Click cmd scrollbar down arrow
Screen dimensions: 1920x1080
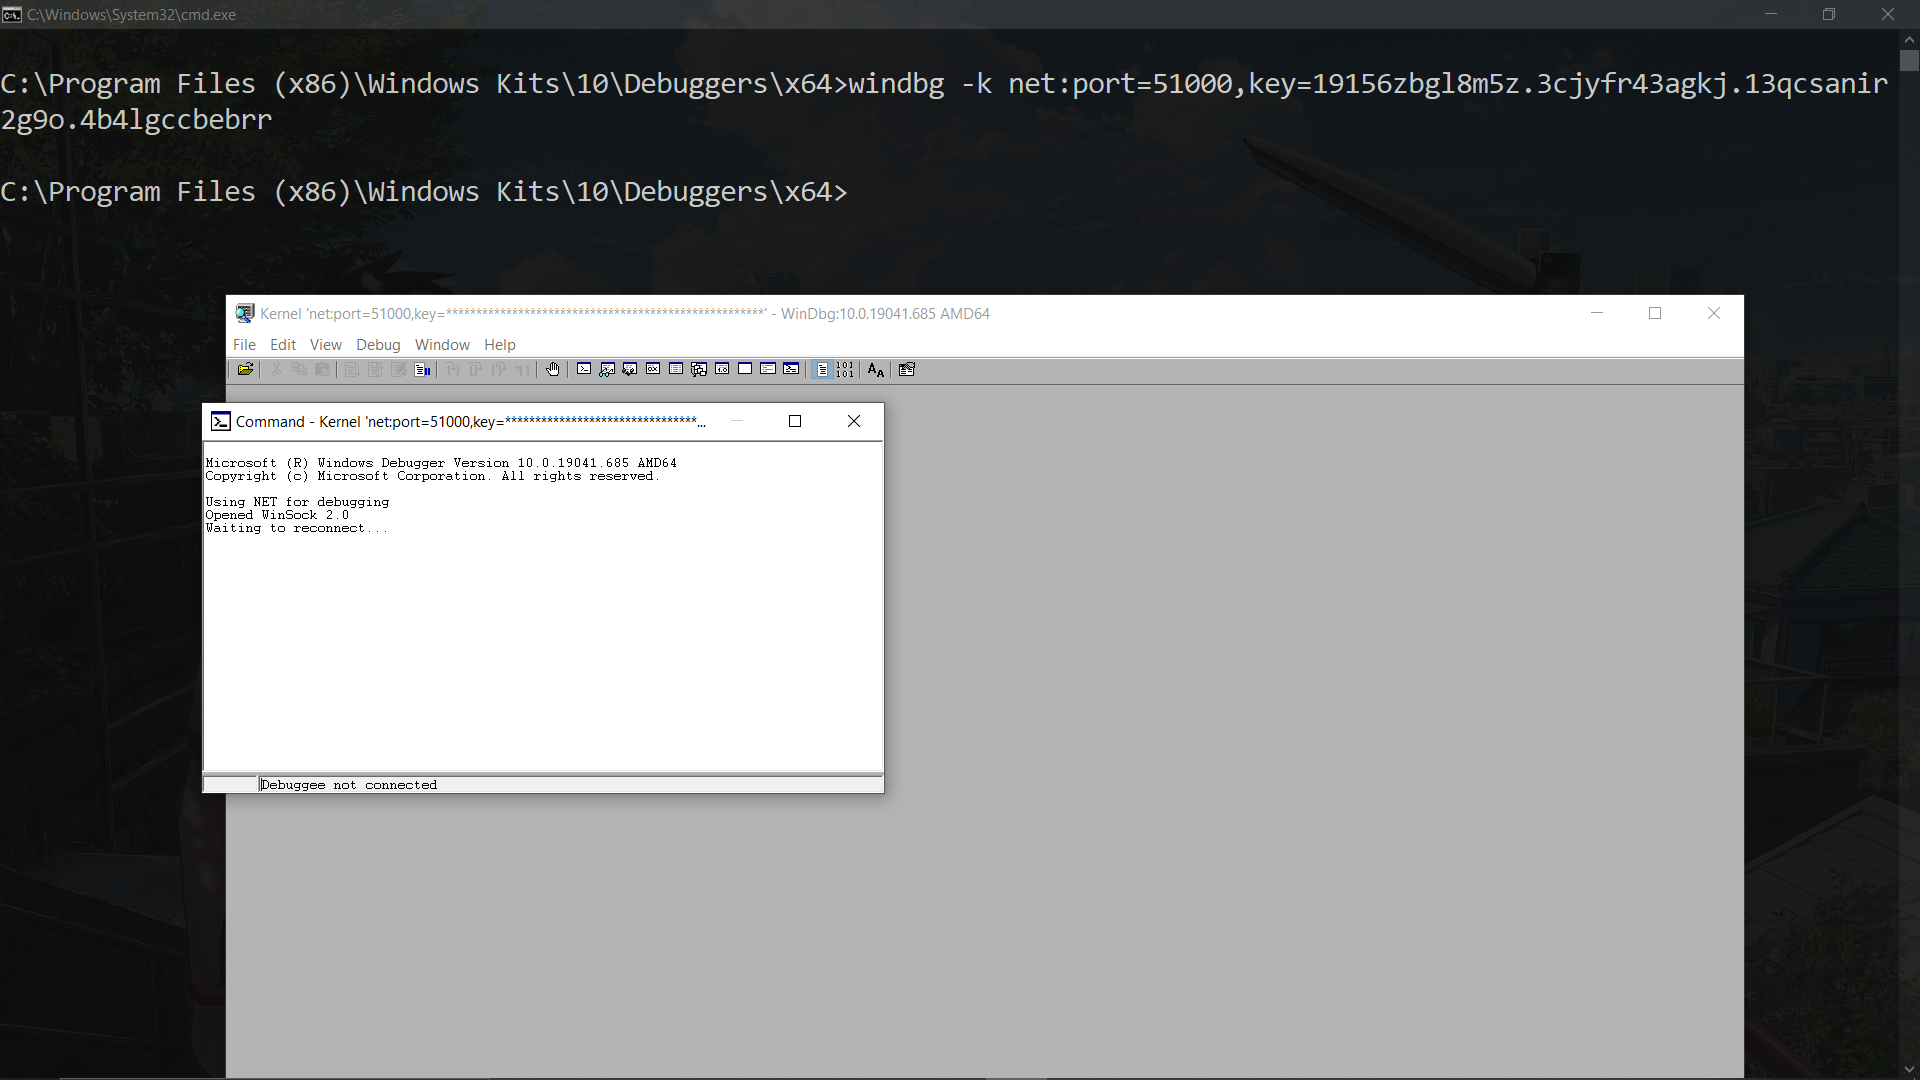coord(1909,1069)
